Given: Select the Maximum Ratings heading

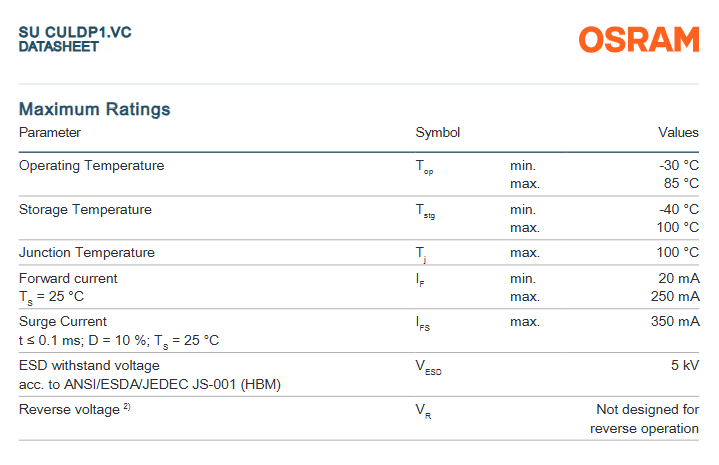Looking at the screenshot, I should [95, 109].
